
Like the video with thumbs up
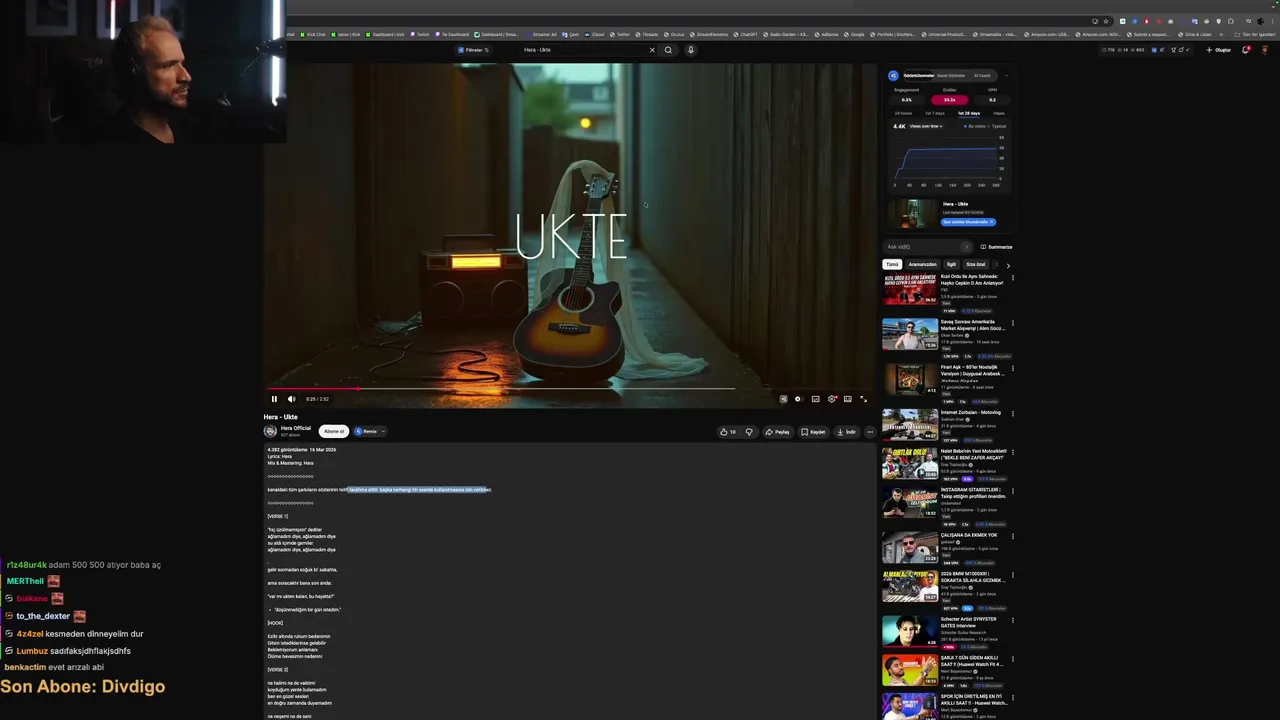click(727, 432)
